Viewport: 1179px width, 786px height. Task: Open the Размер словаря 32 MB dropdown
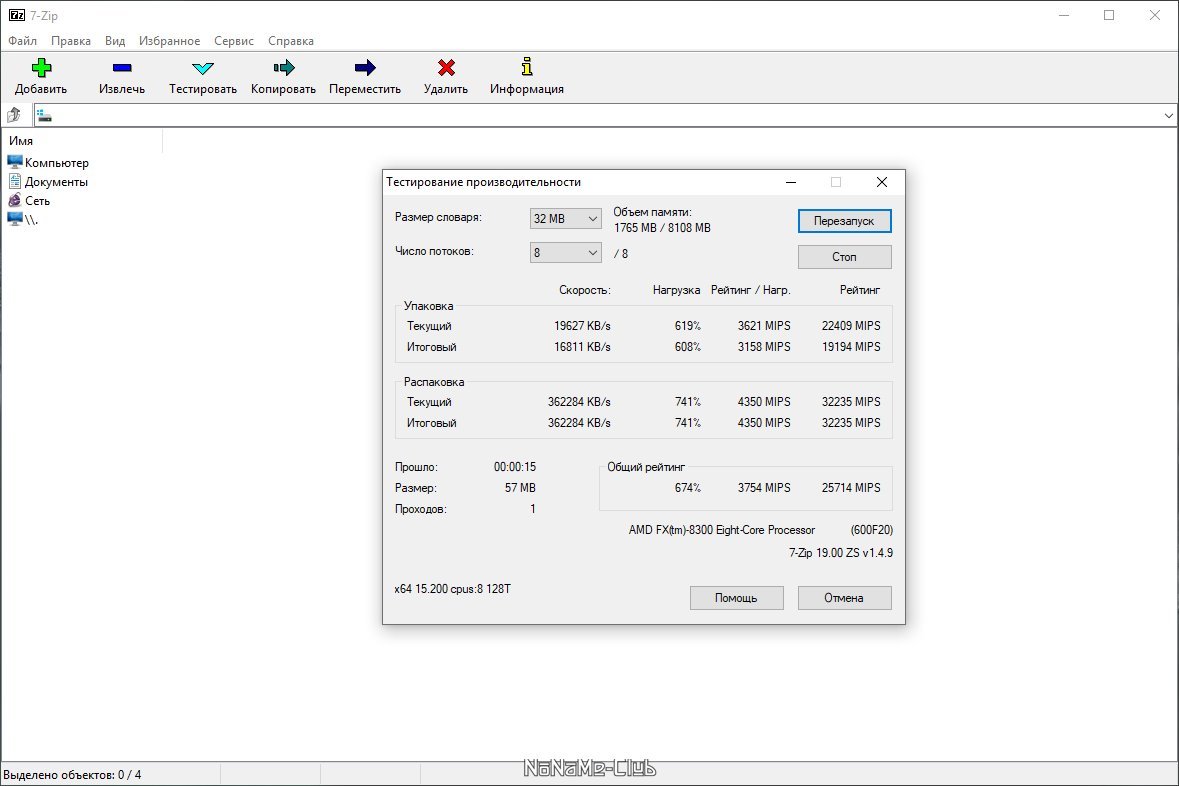[565, 219]
